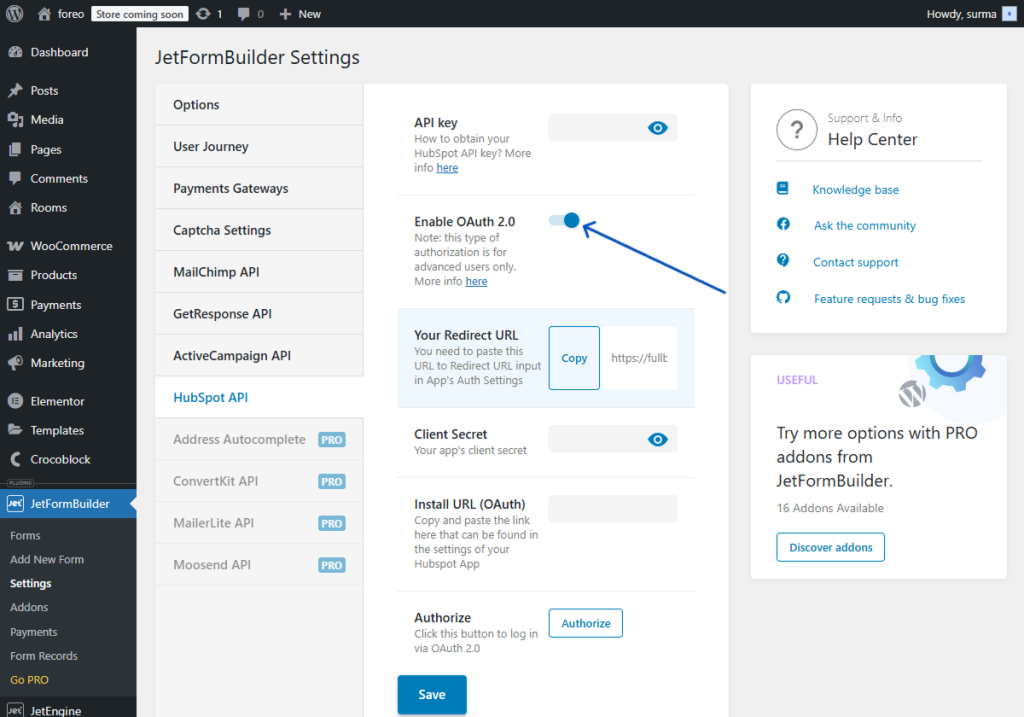This screenshot has width=1024, height=717.
Task: Click the Authorize button for OAuth login
Action: pyautogui.click(x=585, y=622)
